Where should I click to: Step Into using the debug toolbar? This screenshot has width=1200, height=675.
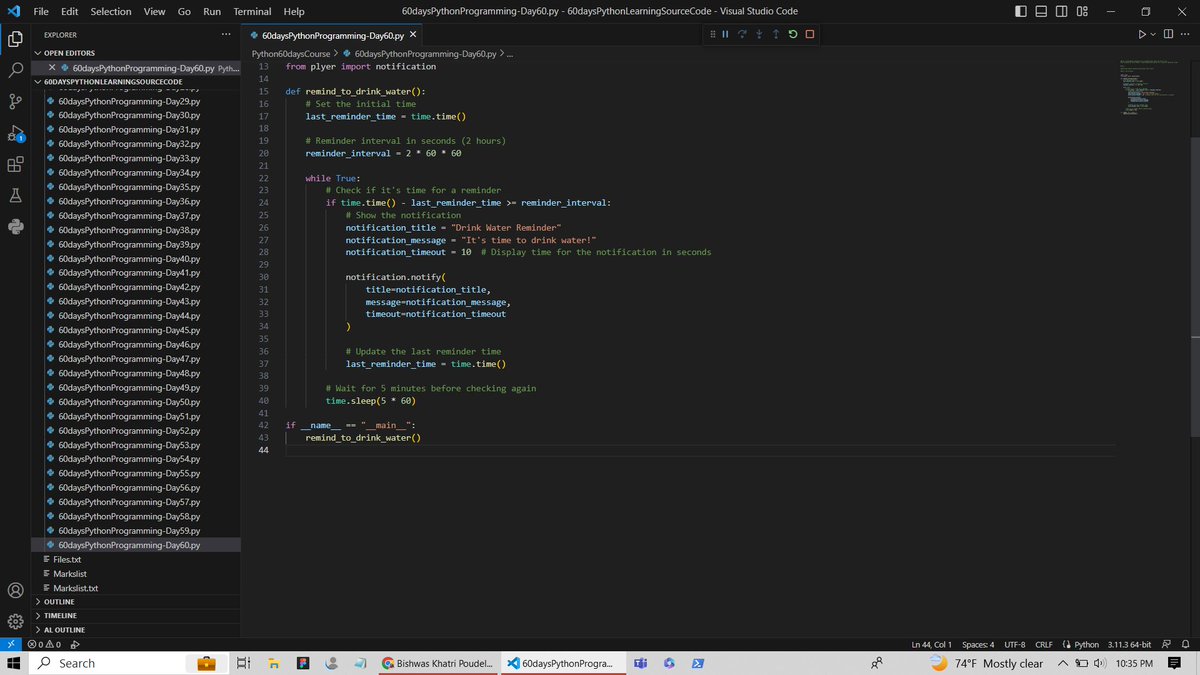point(757,34)
